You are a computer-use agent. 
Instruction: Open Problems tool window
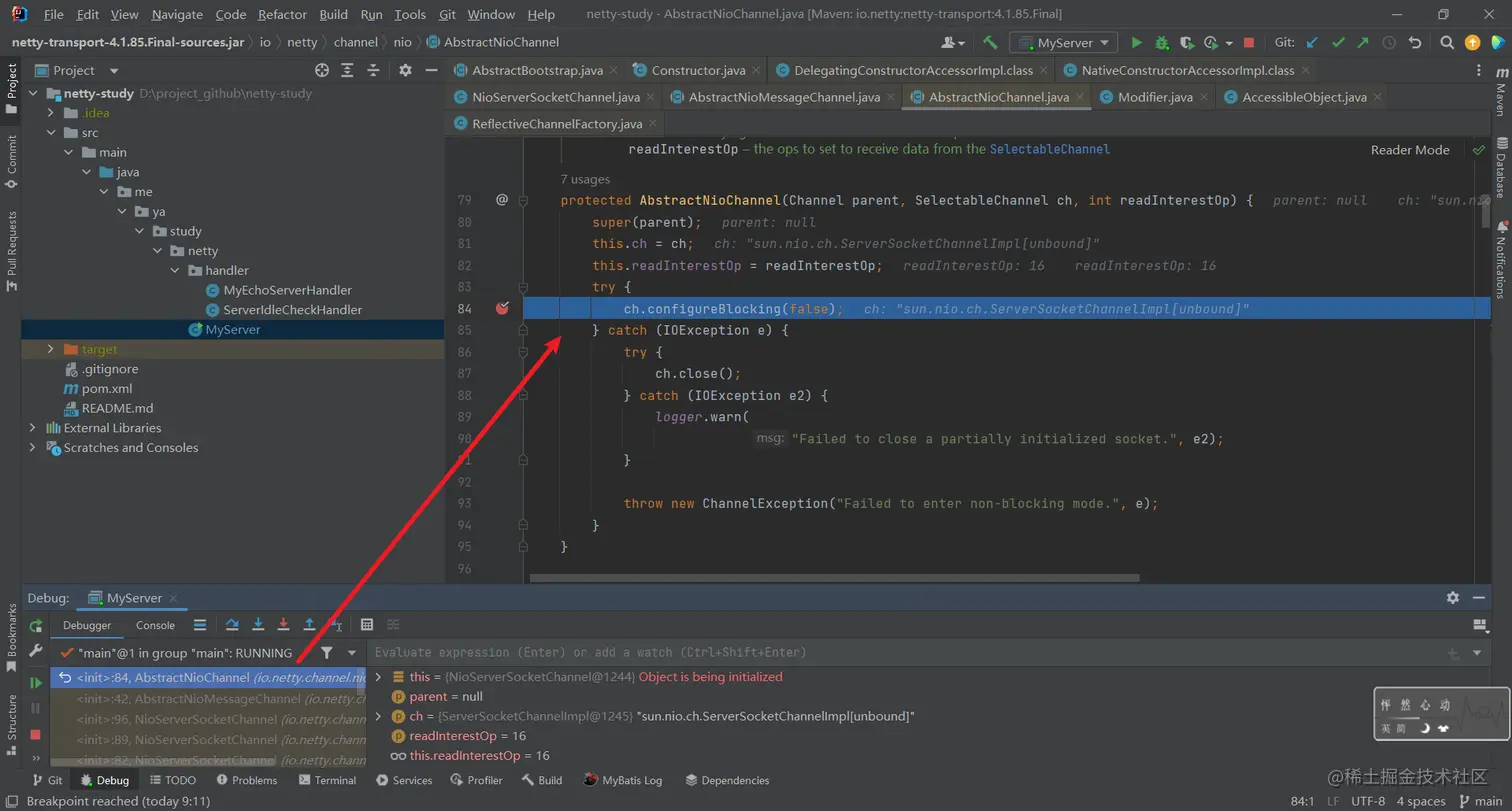245,780
